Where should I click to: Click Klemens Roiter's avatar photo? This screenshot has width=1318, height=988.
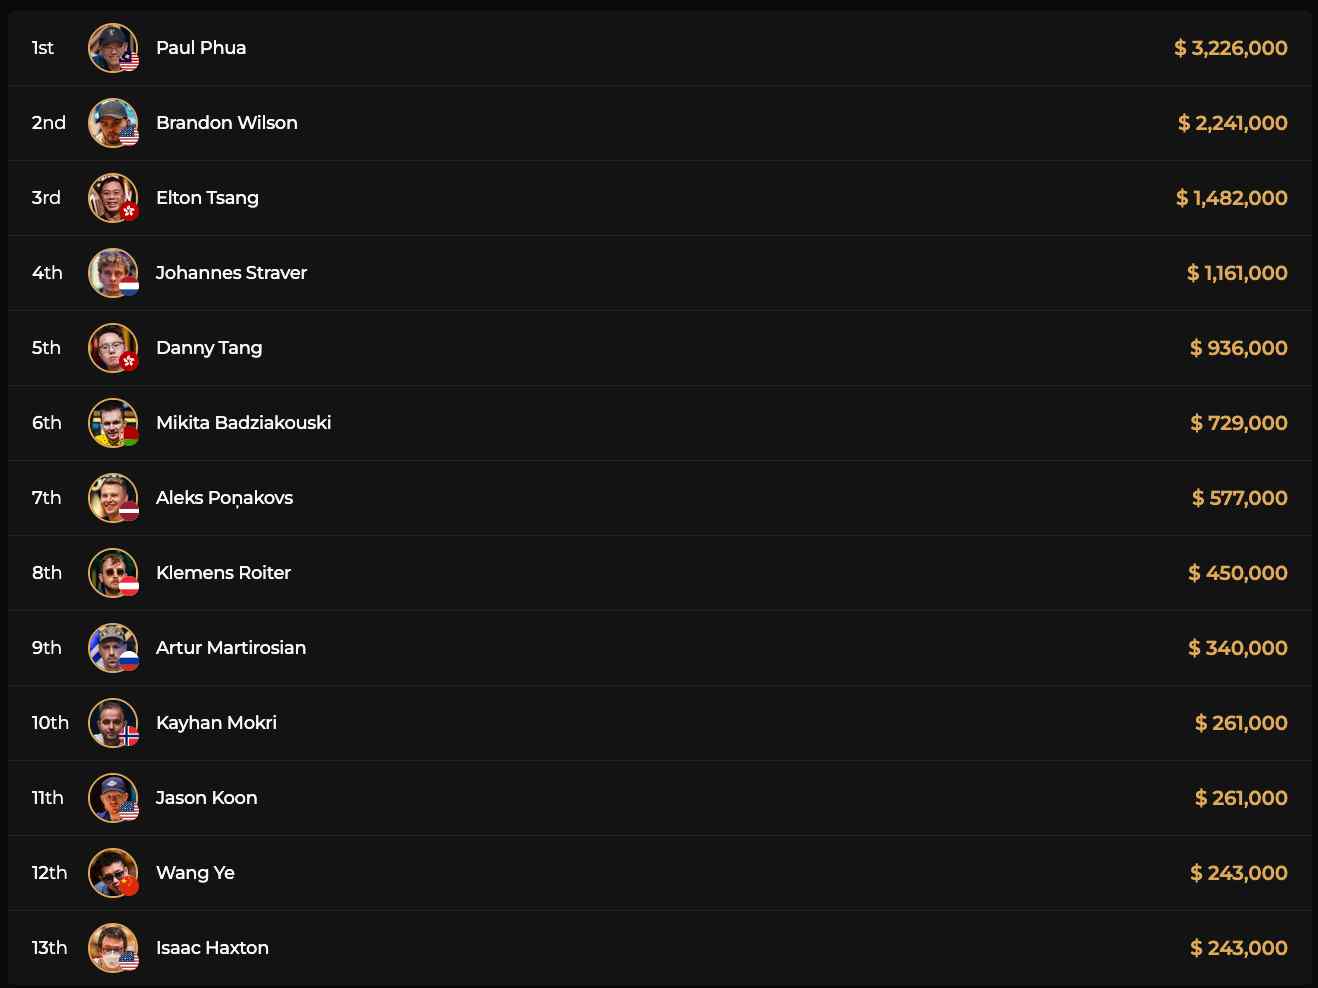[112, 573]
